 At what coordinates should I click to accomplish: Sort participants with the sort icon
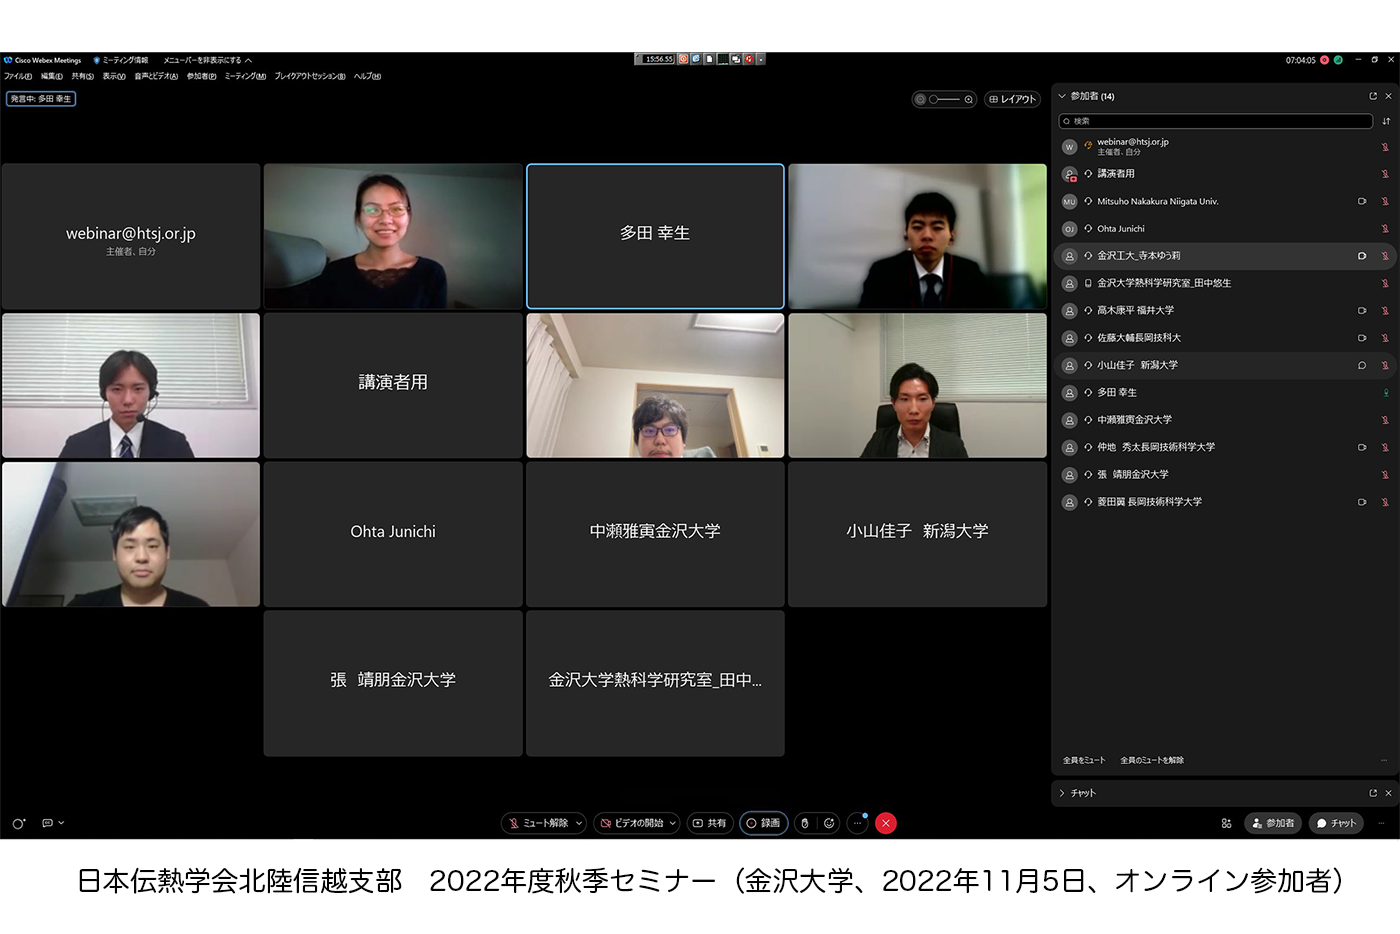[x=1386, y=121]
